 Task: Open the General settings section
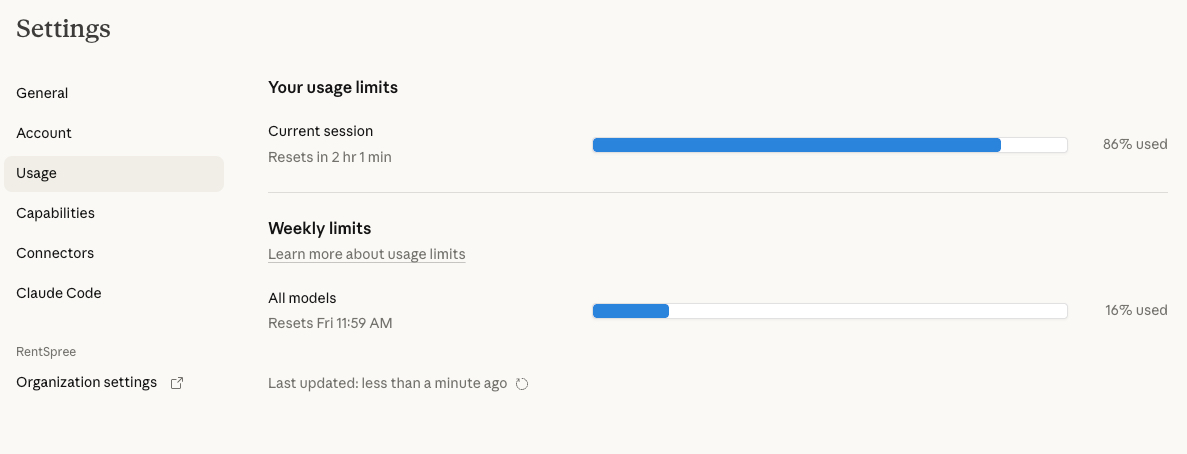pyautogui.click(x=42, y=93)
